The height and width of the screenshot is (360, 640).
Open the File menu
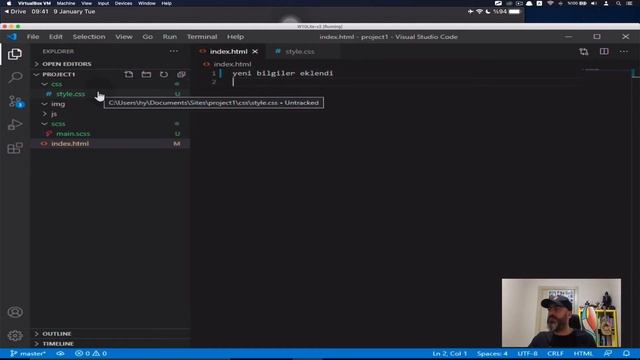[33, 37]
